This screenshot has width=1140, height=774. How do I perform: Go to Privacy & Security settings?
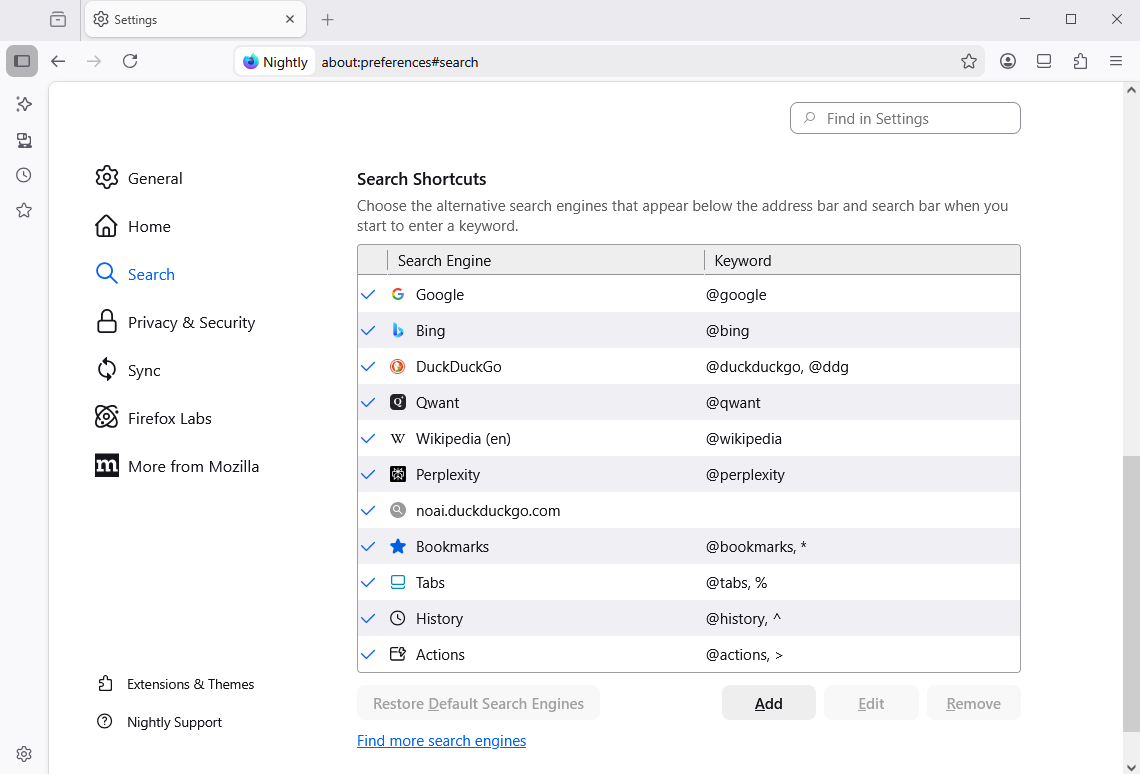tap(191, 322)
